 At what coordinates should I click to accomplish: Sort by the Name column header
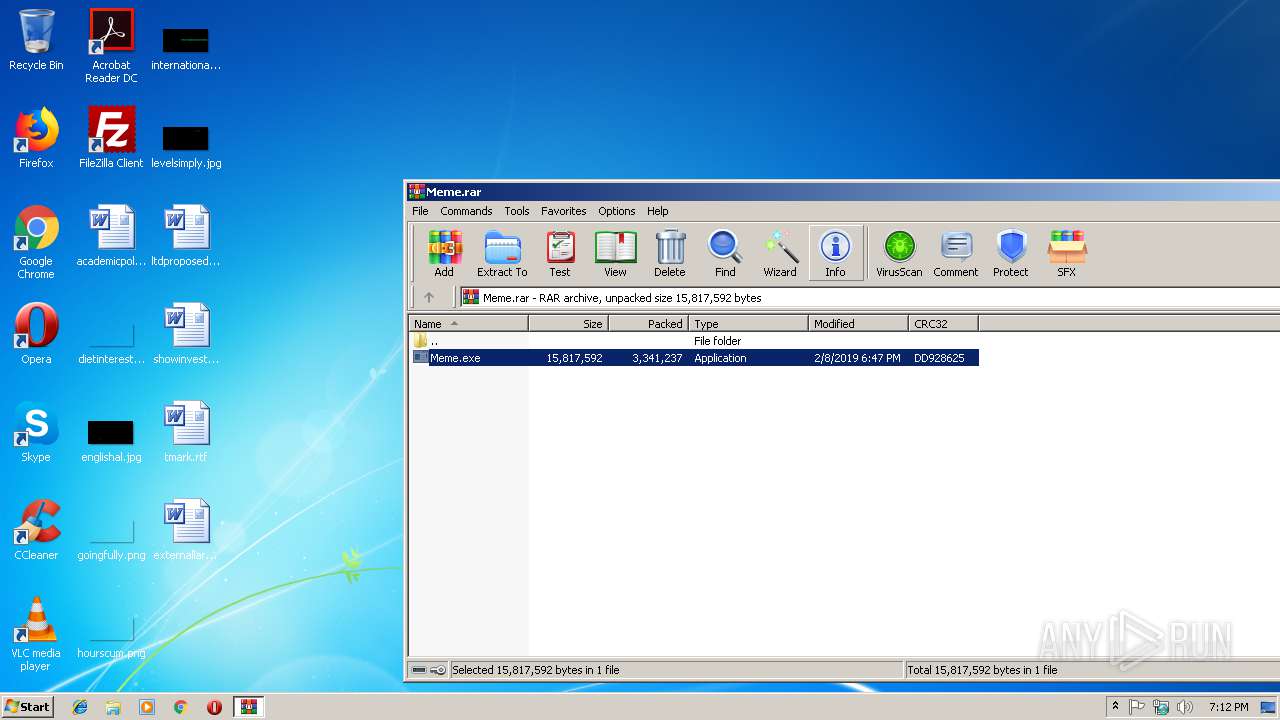pyautogui.click(x=469, y=323)
